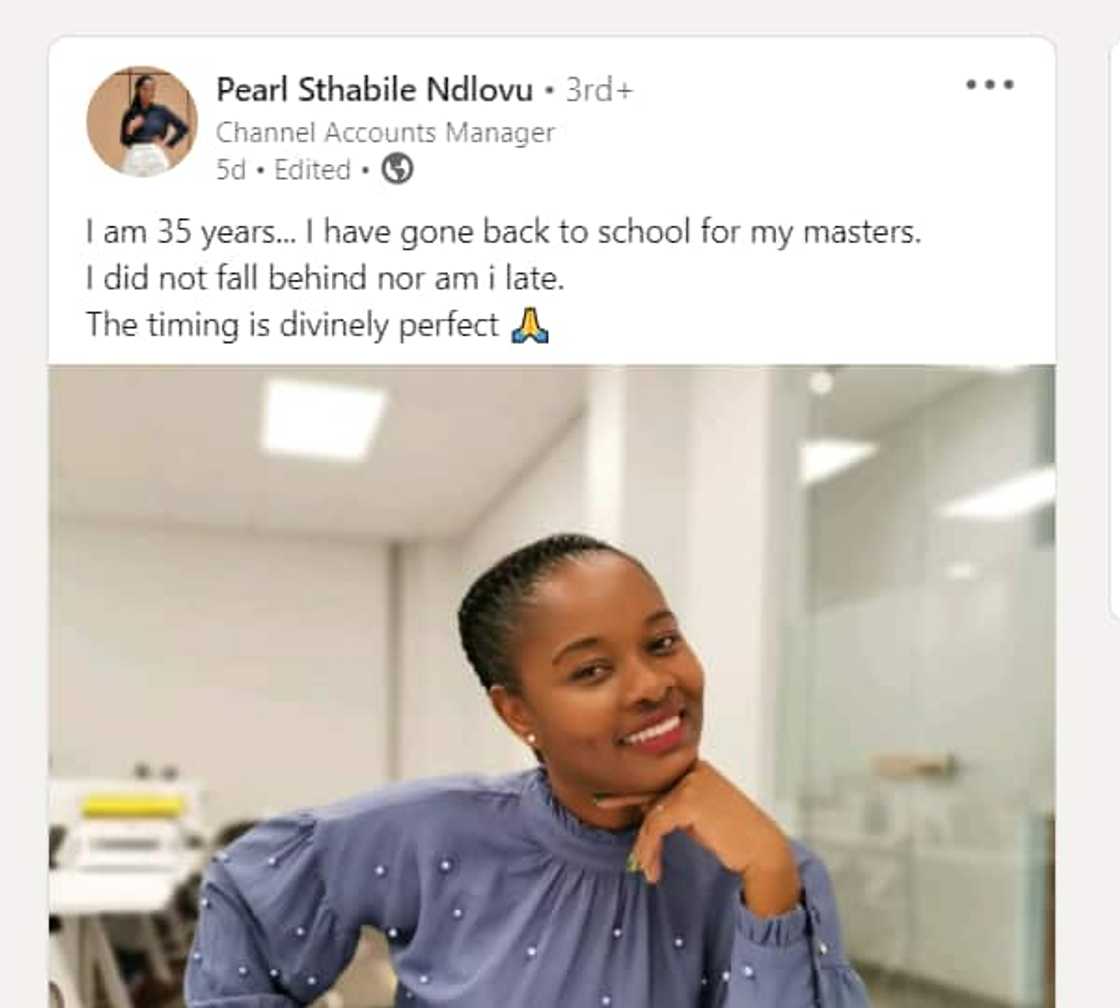Click the "Edited" label in post header
Viewport: 1120px width, 1008px height.
(x=312, y=170)
